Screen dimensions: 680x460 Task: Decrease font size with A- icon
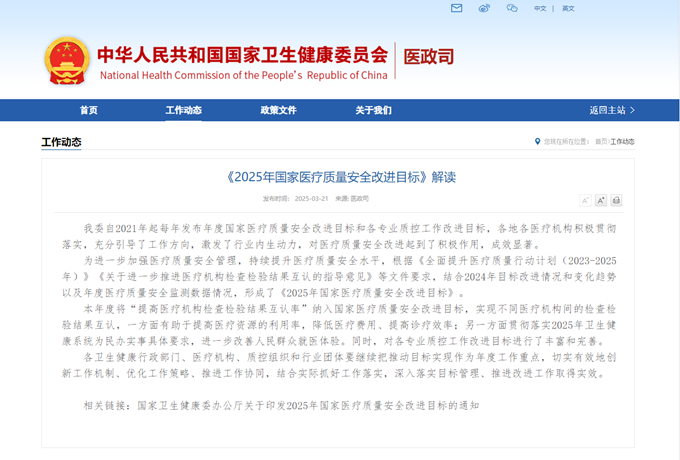pos(585,200)
